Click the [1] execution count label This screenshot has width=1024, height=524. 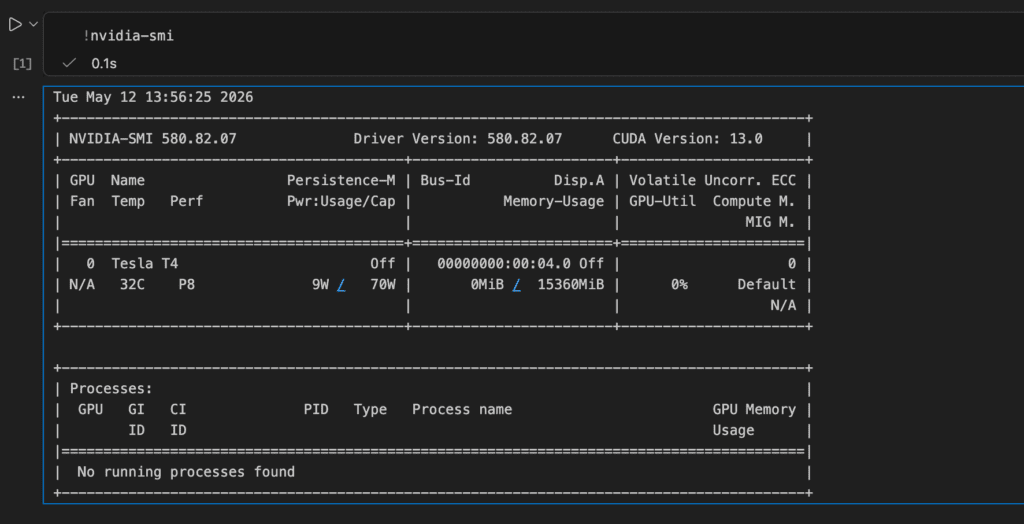22,63
